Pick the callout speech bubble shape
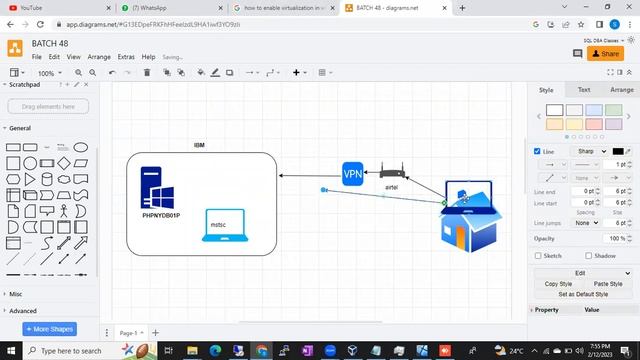This screenshot has height=360, width=640. pyautogui.click(x=47, y=211)
